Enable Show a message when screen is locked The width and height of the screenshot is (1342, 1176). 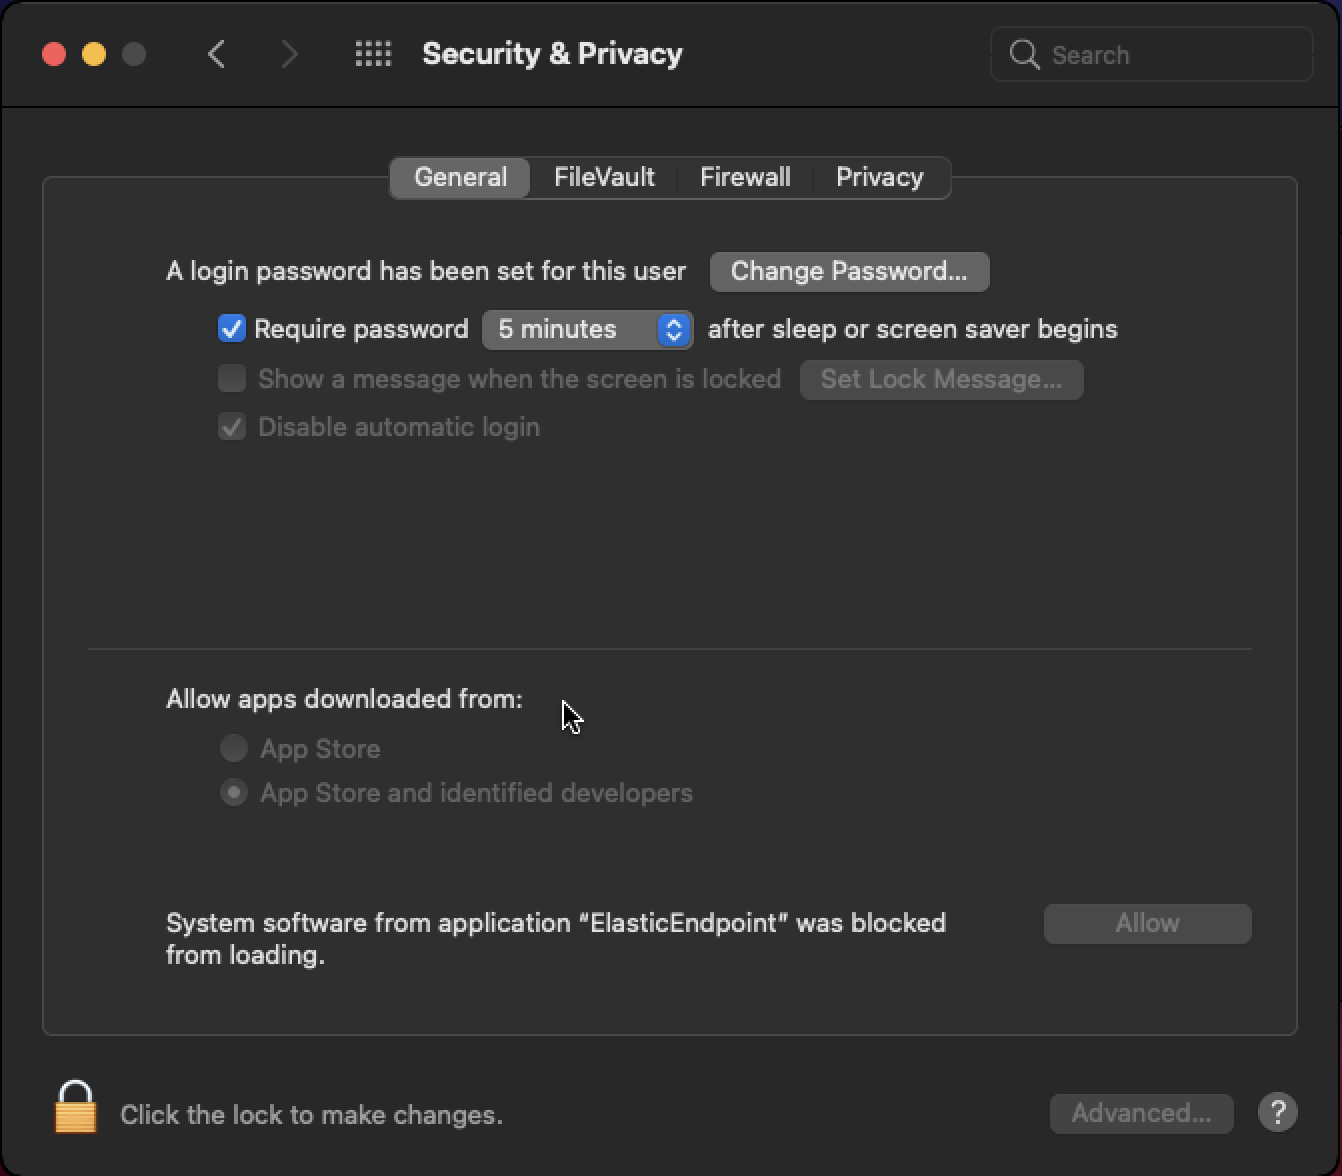point(231,378)
